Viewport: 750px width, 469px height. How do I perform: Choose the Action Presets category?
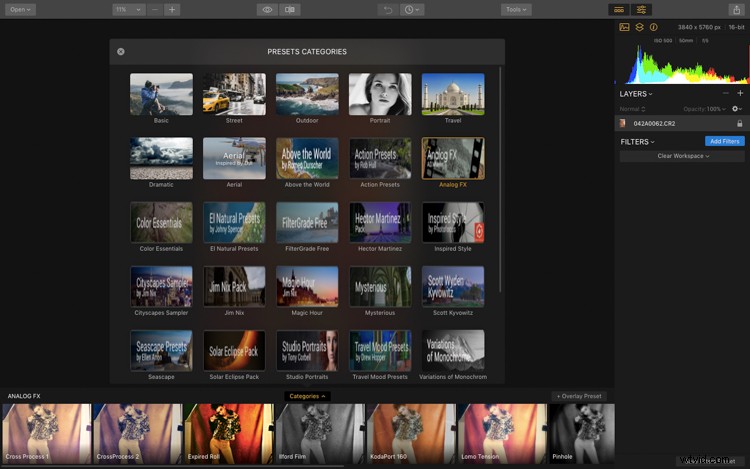(x=380, y=163)
